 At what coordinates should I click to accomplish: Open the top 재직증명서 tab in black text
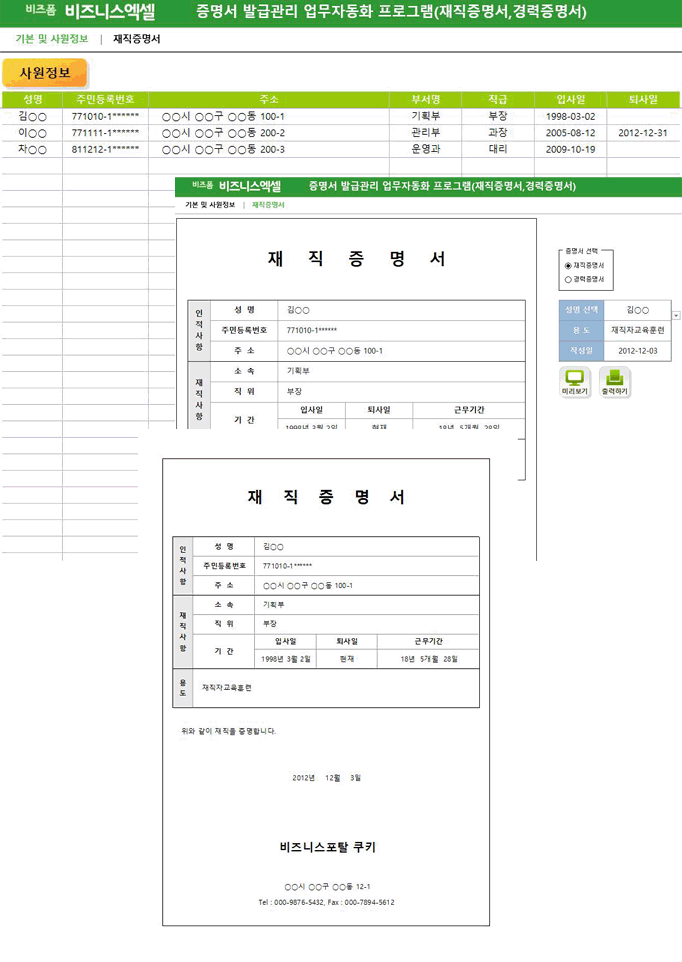click(x=137, y=39)
